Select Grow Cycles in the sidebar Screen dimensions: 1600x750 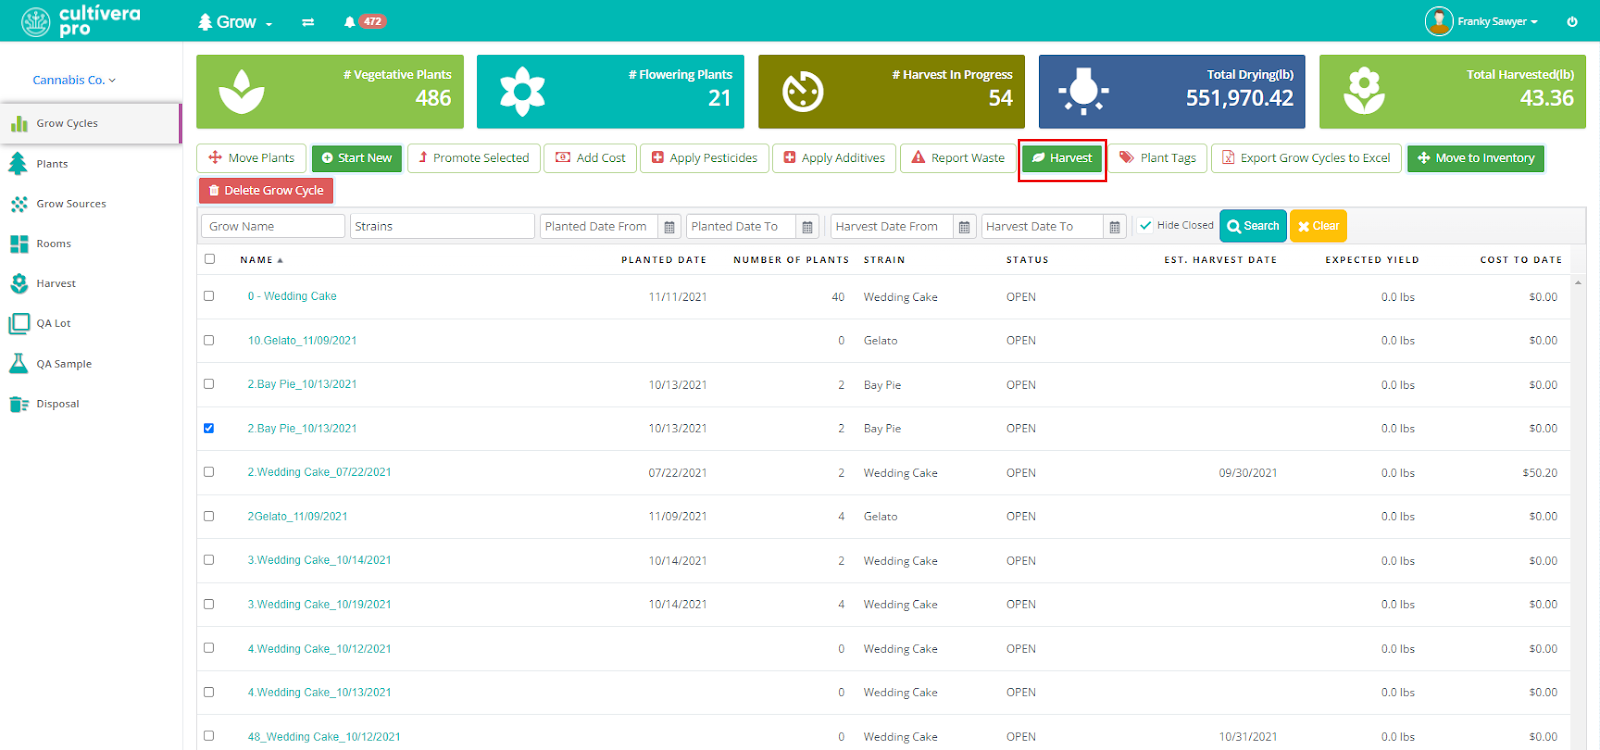click(x=90, y=123)
